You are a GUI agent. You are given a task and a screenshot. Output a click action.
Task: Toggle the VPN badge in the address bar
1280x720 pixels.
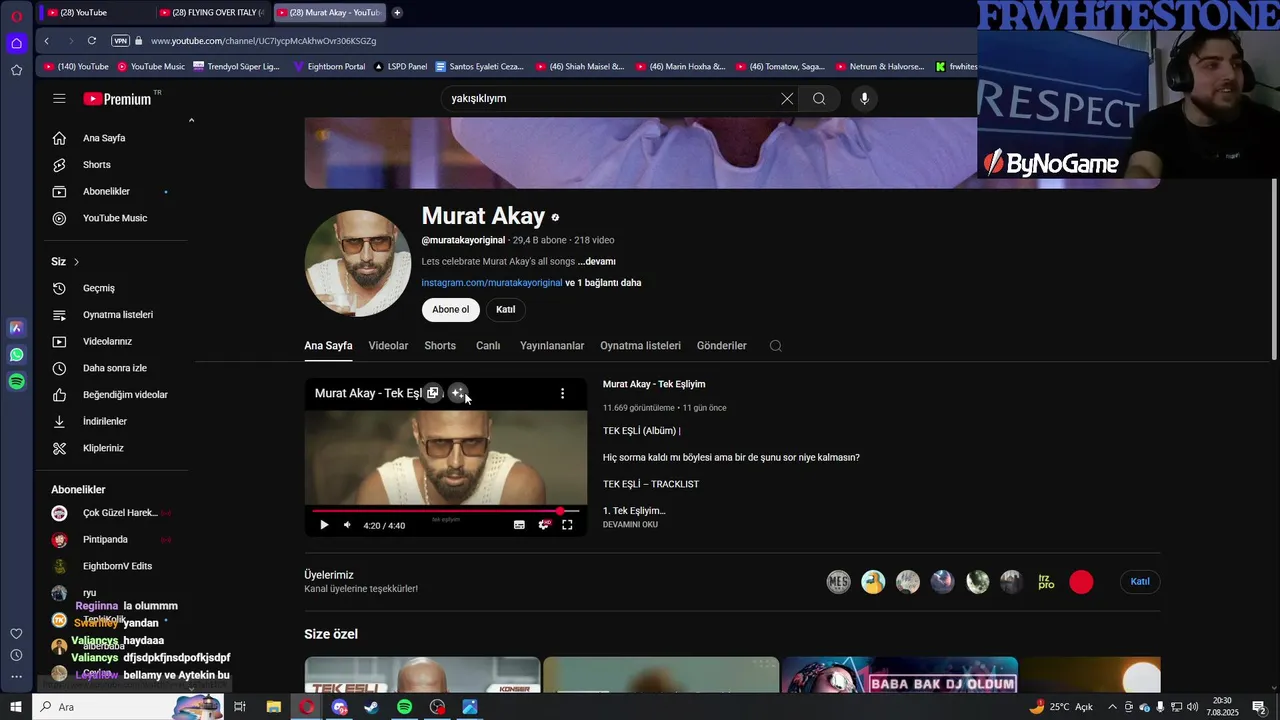pos(120,41)
